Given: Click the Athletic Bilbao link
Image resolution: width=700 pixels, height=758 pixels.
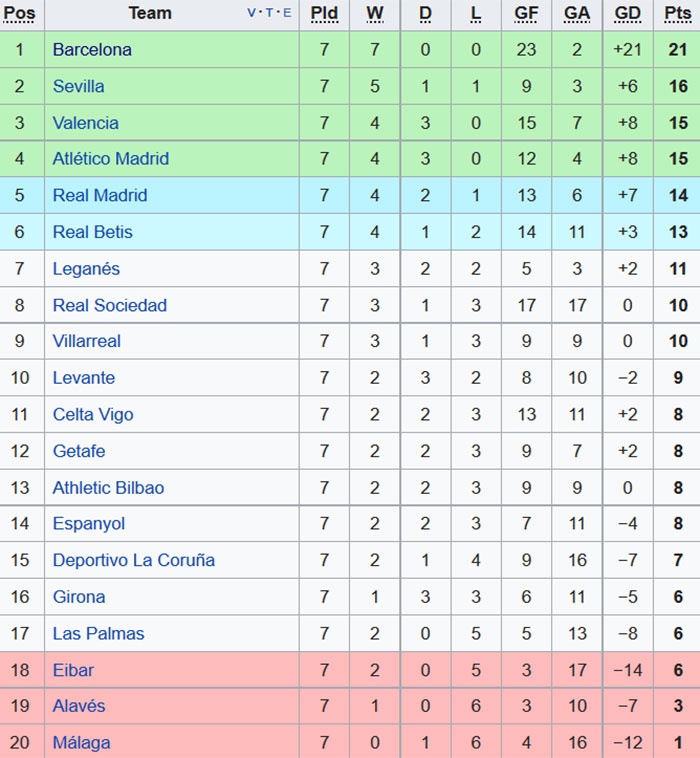Looking at the screenshot, I should tap(108, 488).
